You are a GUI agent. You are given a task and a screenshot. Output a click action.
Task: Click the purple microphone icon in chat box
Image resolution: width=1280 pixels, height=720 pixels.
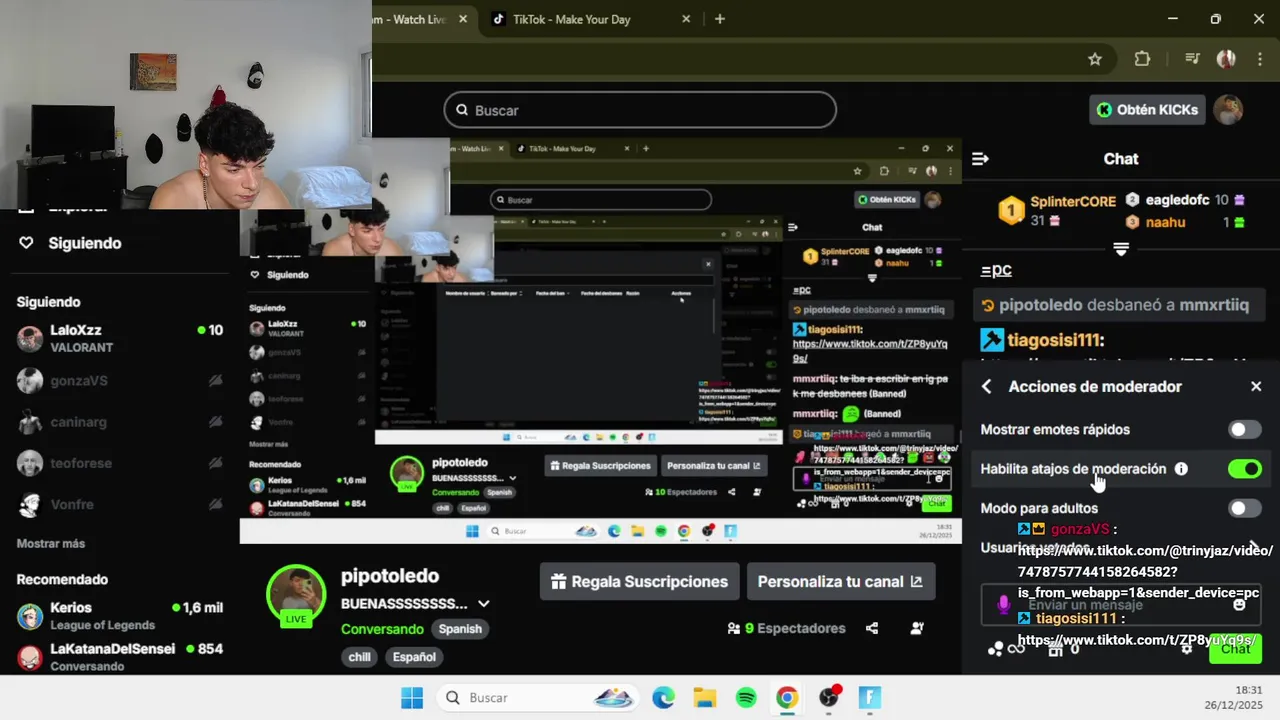tap(1004, 604)
